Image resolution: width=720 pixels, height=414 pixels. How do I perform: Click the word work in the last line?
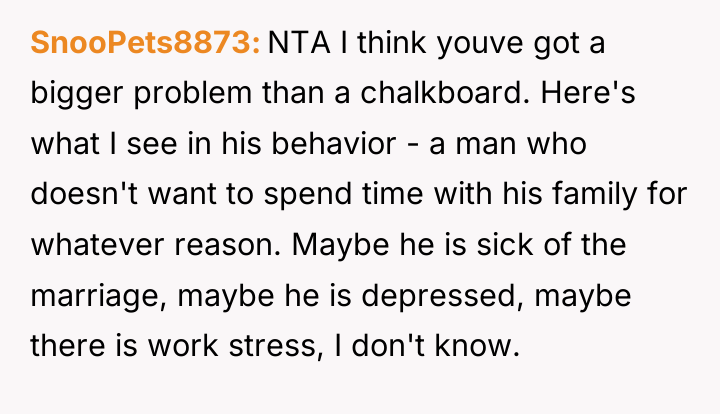[183, 346]
